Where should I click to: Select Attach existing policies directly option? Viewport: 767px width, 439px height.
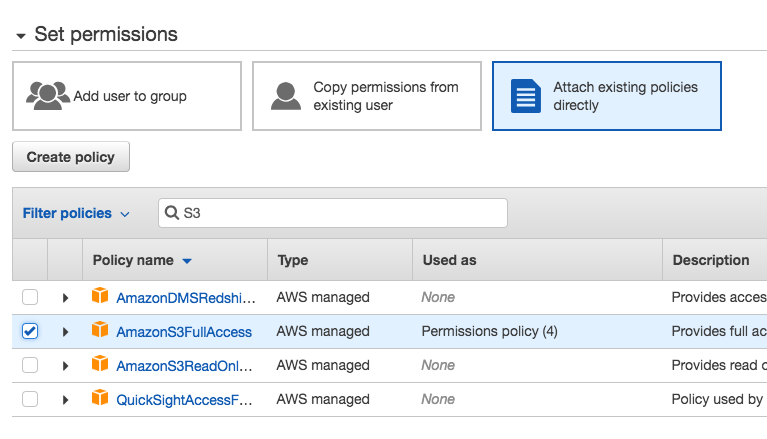pos(607,96)
